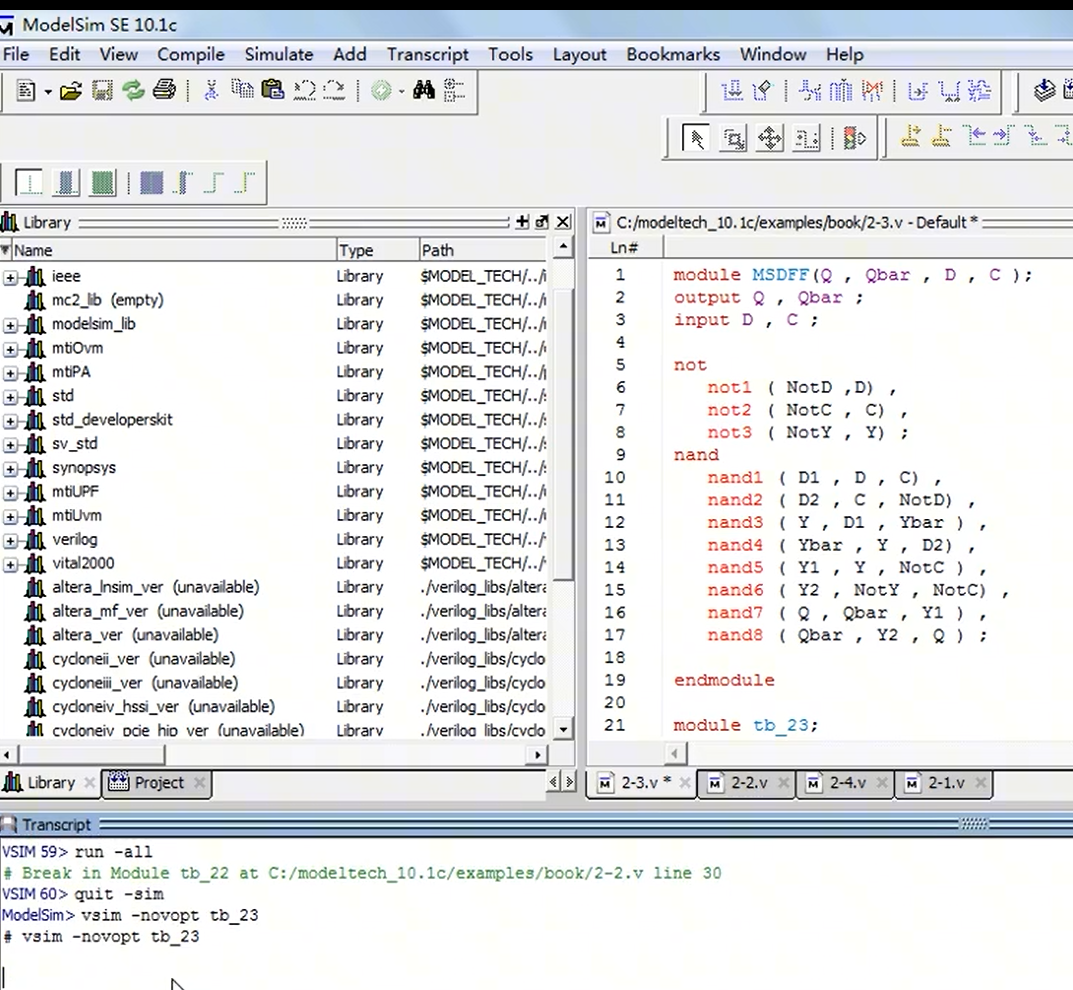Open the Transcript menu

click(428, 54)
